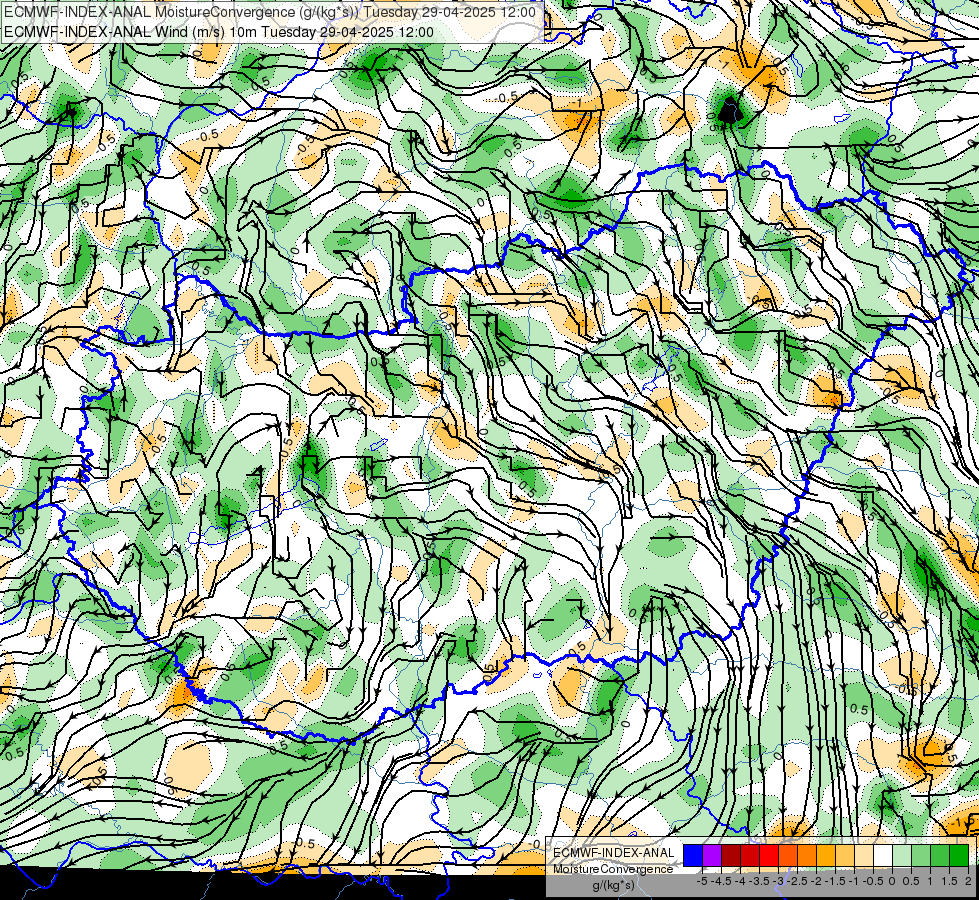Select the light green swatch between 0.5 and 1

[921, 855]
